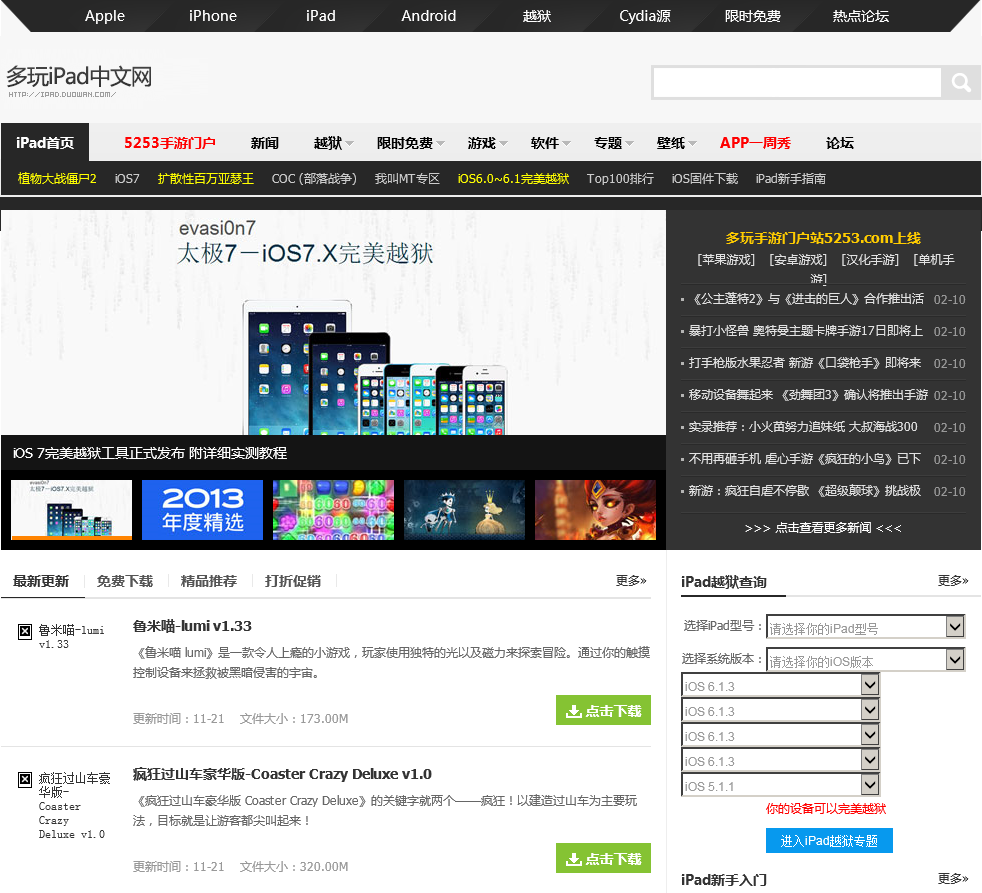
Task: Download Coaster Crazy Deluxe with 点击下载 button
Action: pyautogui.click(x=603, y=859)
